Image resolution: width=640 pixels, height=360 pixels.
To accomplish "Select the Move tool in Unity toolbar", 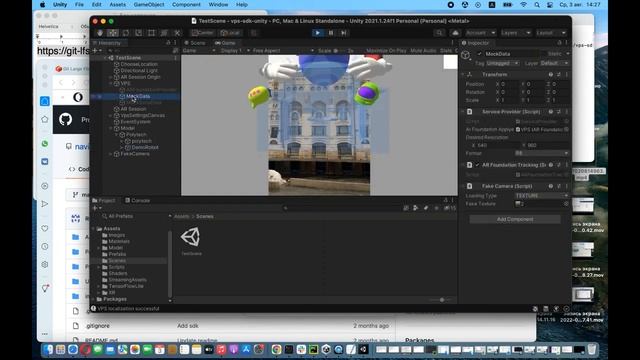I will tap(113, 33).
